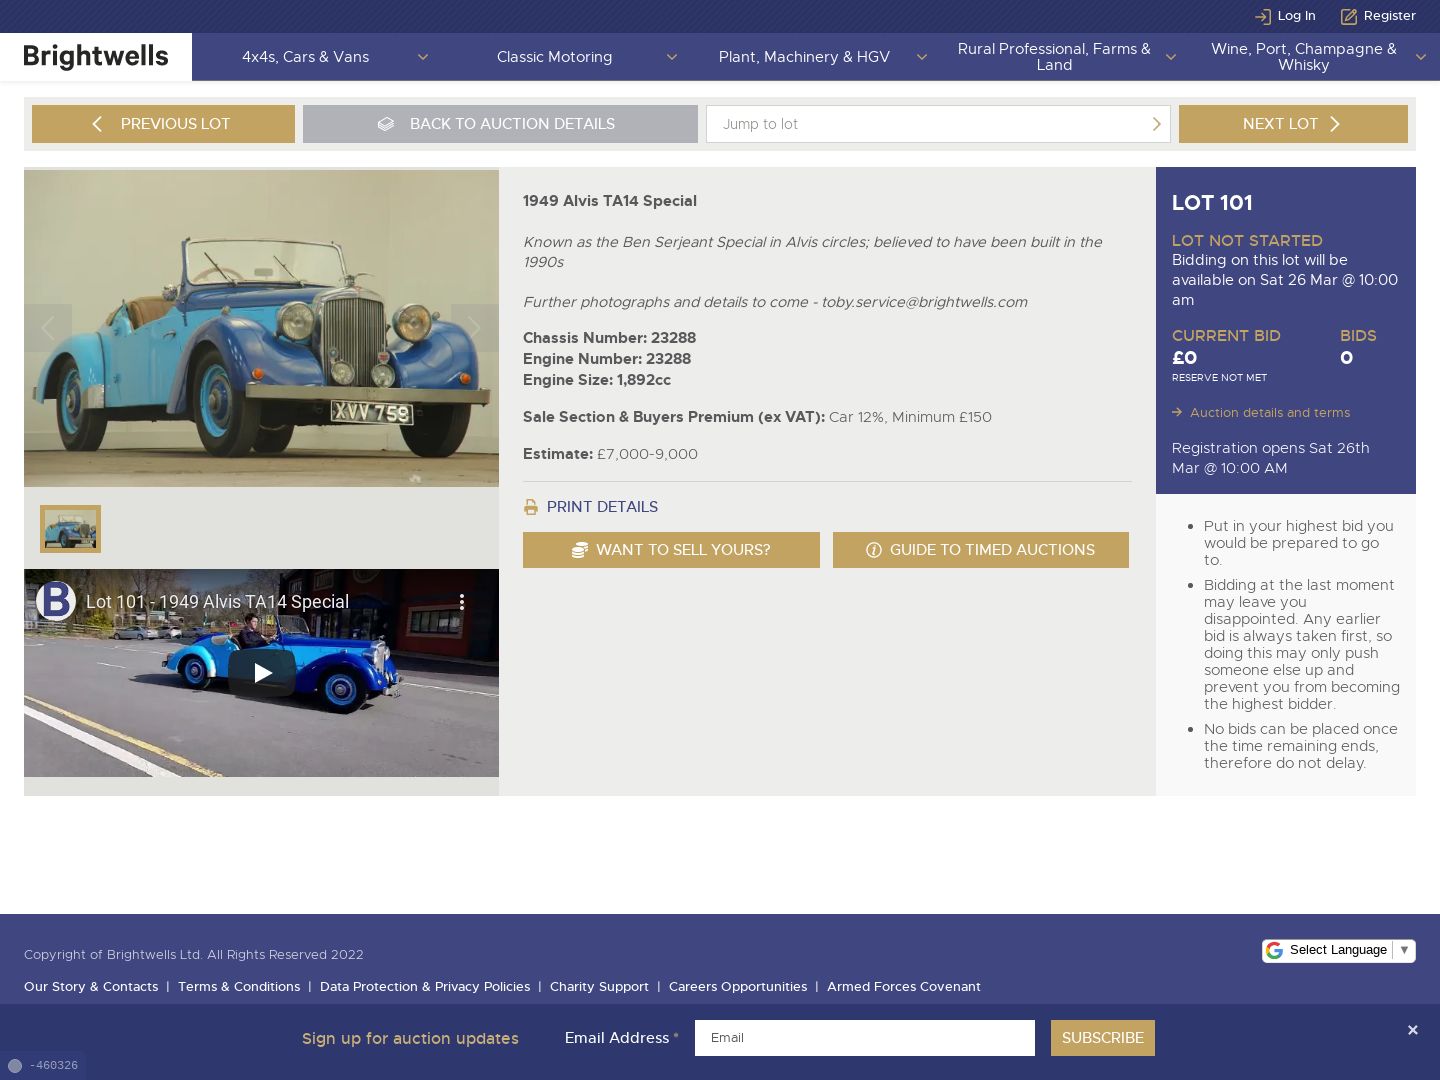Open the Select Language dropdown
The width and height of the screenshot is (1440, 1080).
tap(1339, 950)
